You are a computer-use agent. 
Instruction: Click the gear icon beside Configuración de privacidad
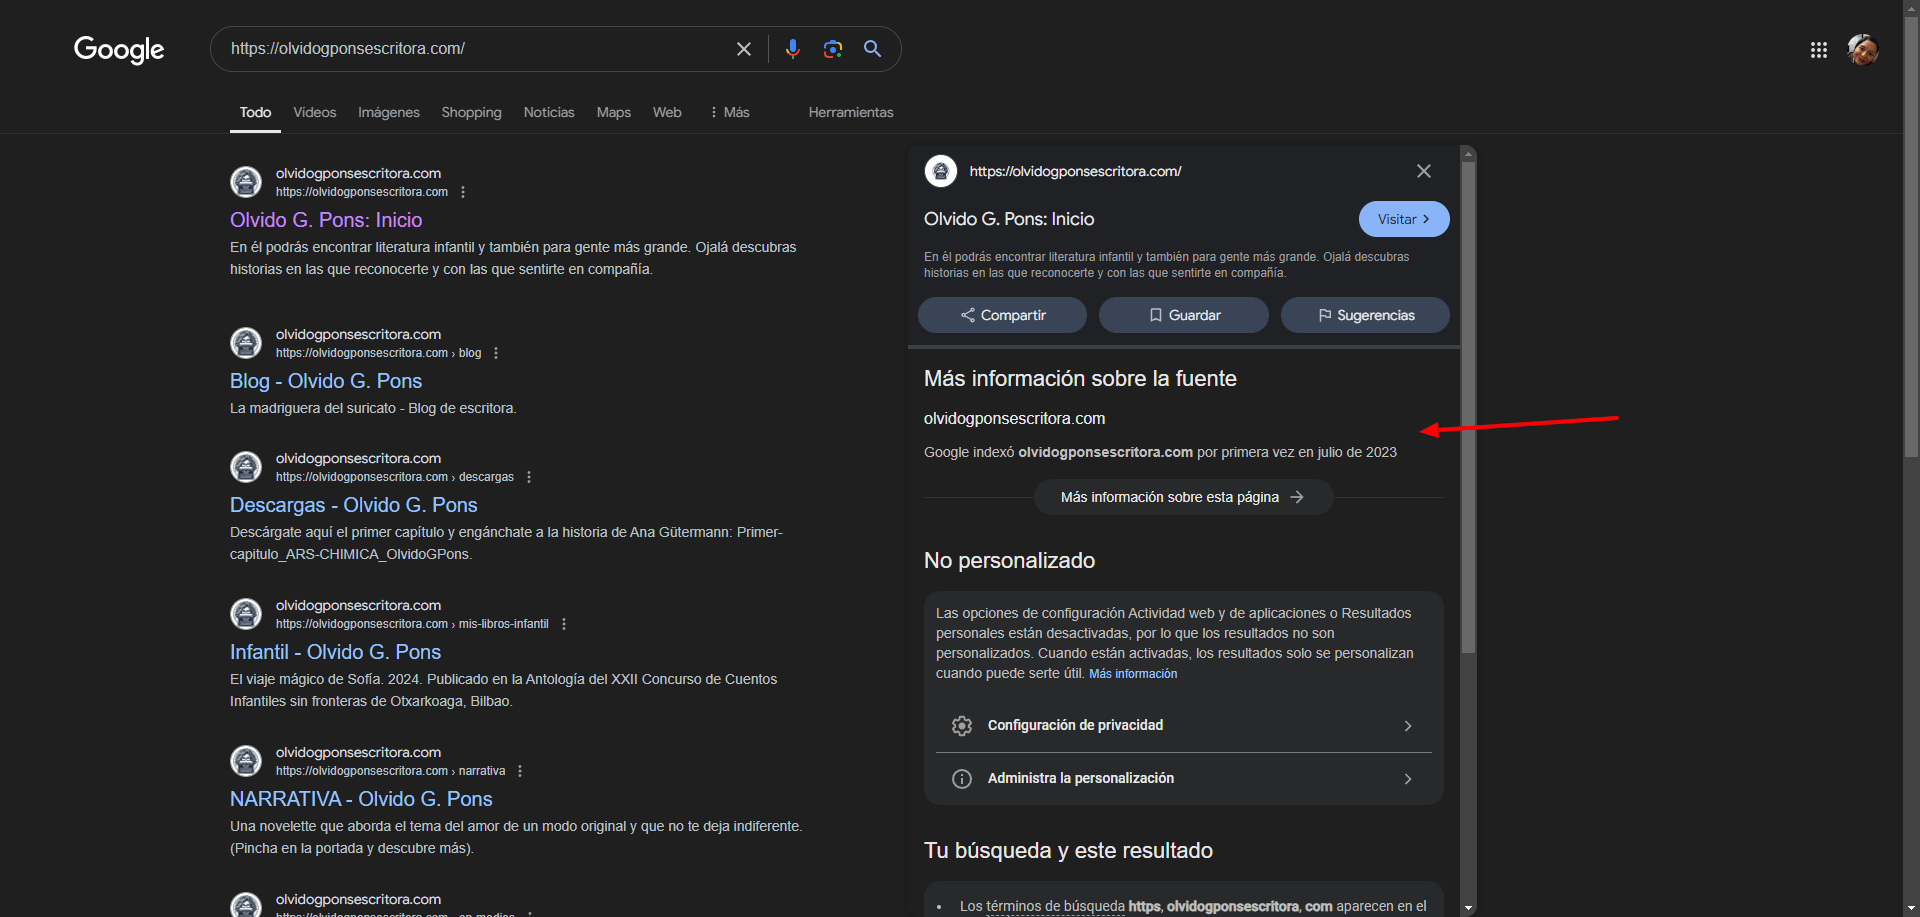[x=962, y=726]
